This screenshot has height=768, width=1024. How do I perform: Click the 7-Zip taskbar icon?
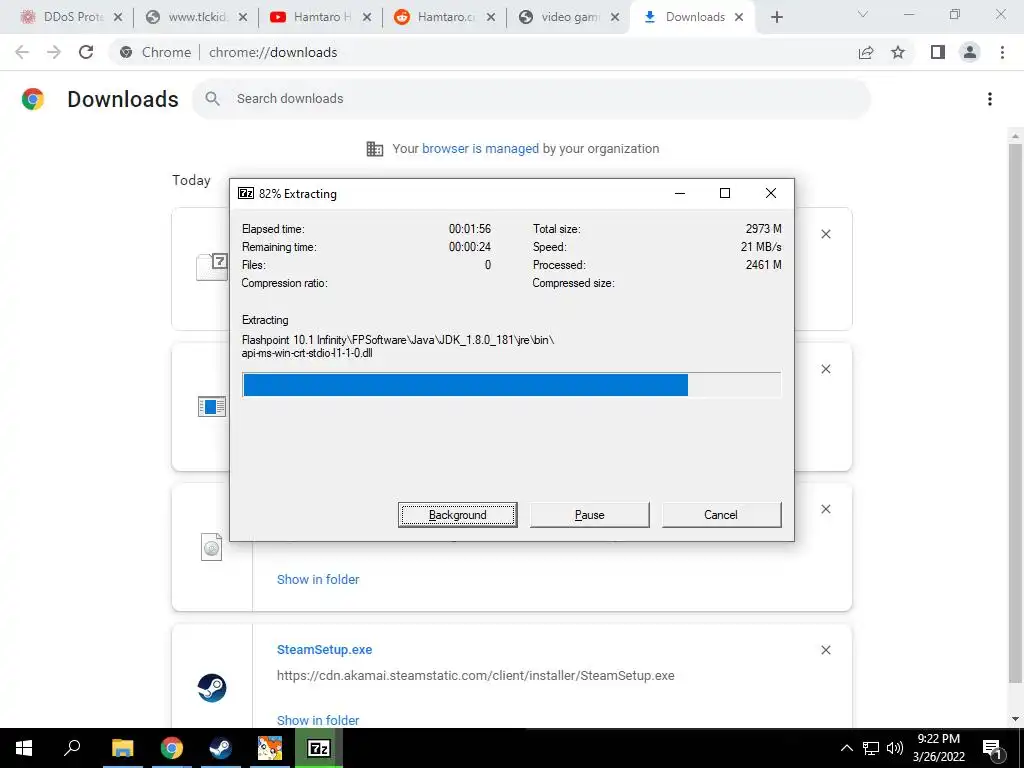pyautogui.click(x=319, y=748)
